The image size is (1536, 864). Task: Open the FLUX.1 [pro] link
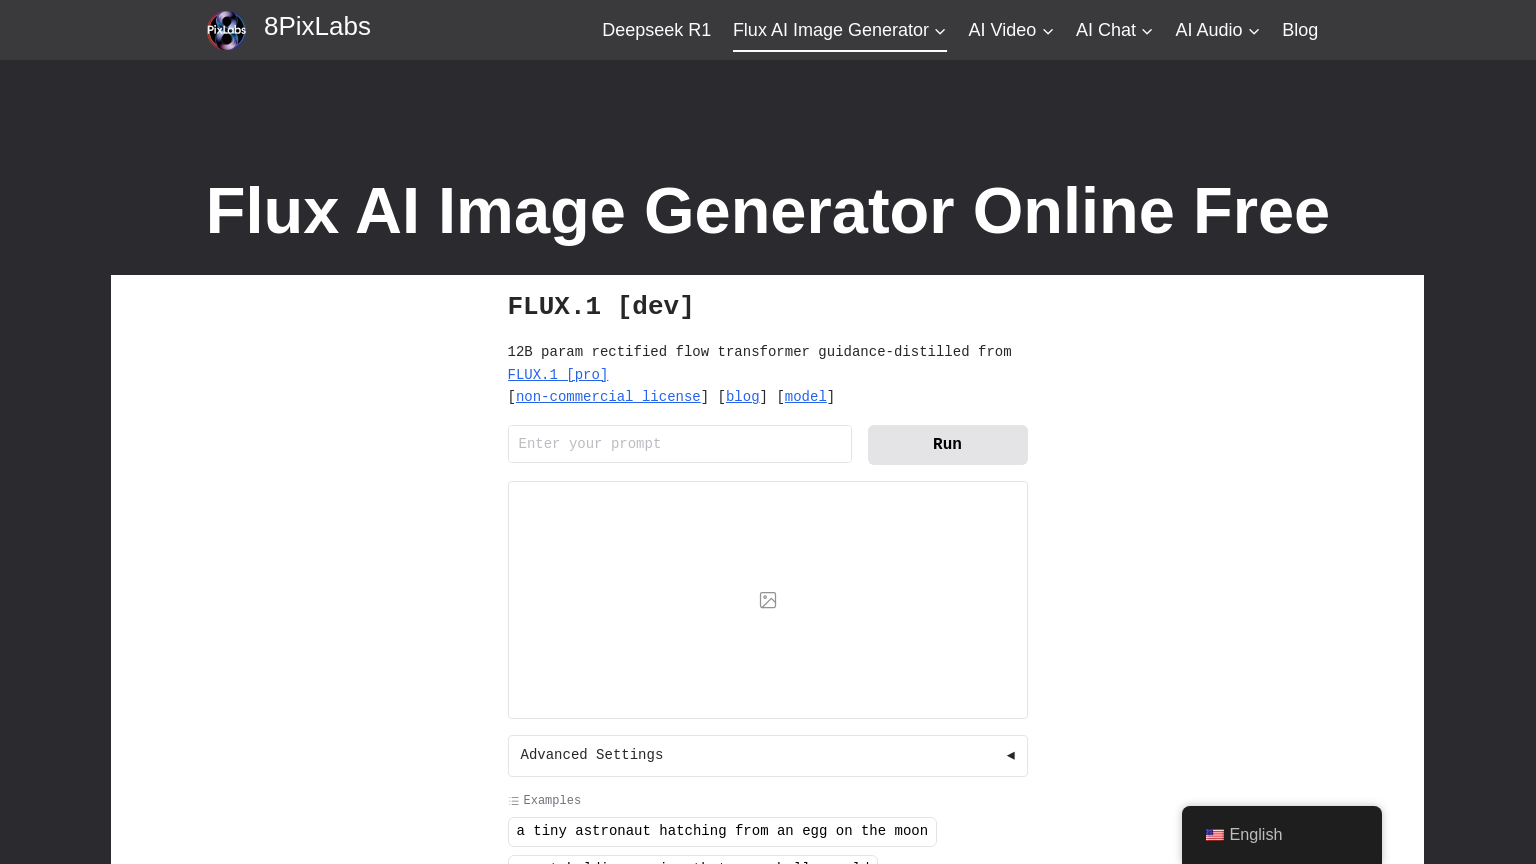(x=557, y=374)
